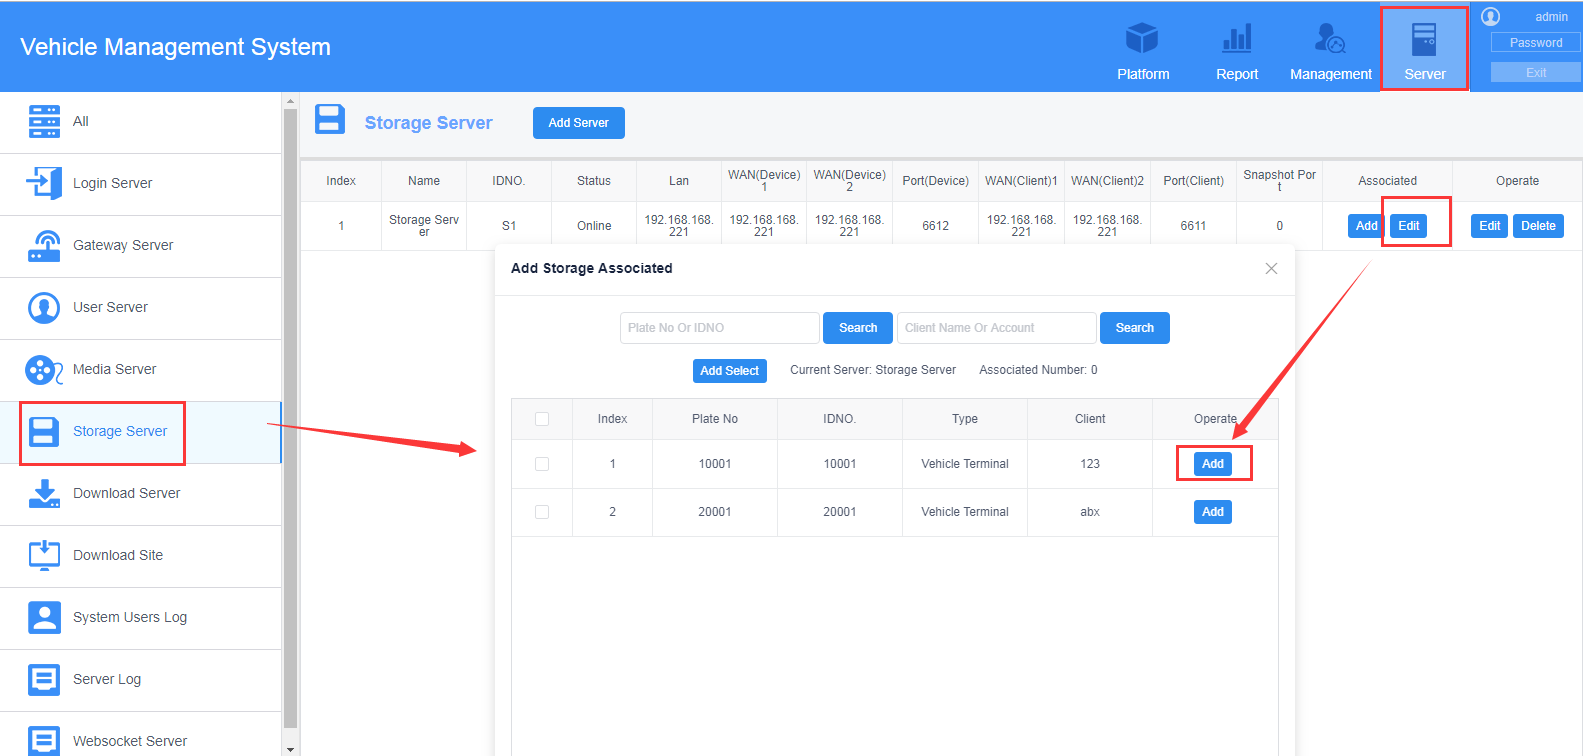The width and height of the screenshot is (1583, 756).
Task: Open the Server Log sidebar icon
Action: 44,679
